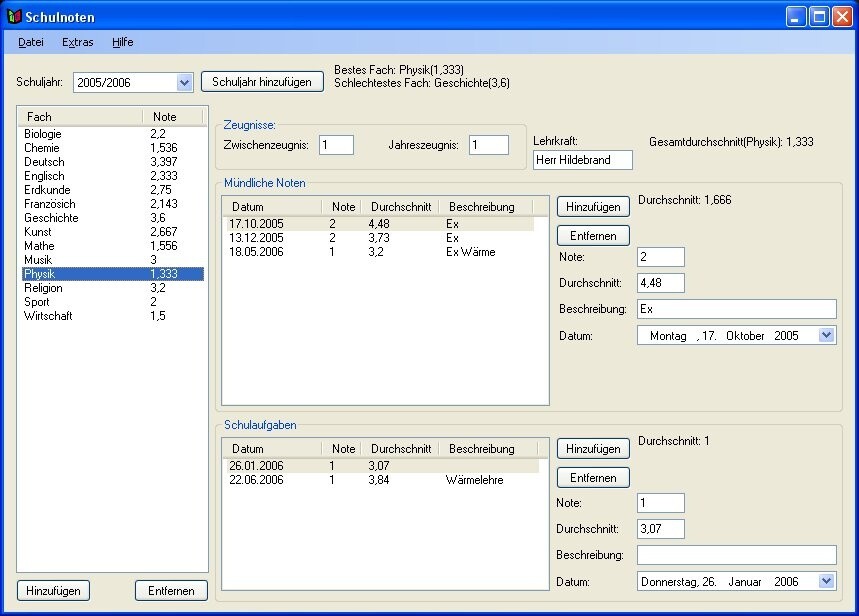The height and width of the screenshot is (616, 859).
Task: Click Note field in Schulaufgaben section
Action: [661, 503]
